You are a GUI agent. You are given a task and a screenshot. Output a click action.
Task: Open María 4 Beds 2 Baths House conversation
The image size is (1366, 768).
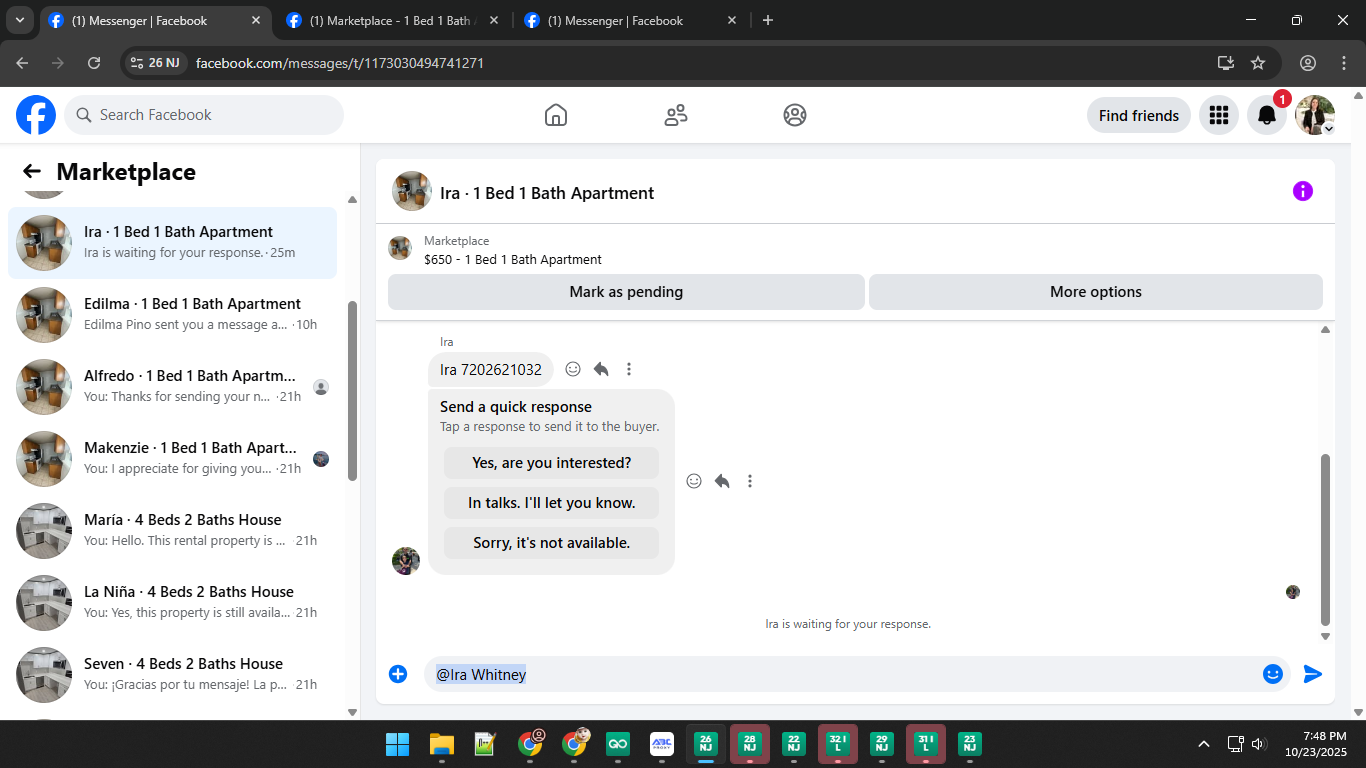172,531
